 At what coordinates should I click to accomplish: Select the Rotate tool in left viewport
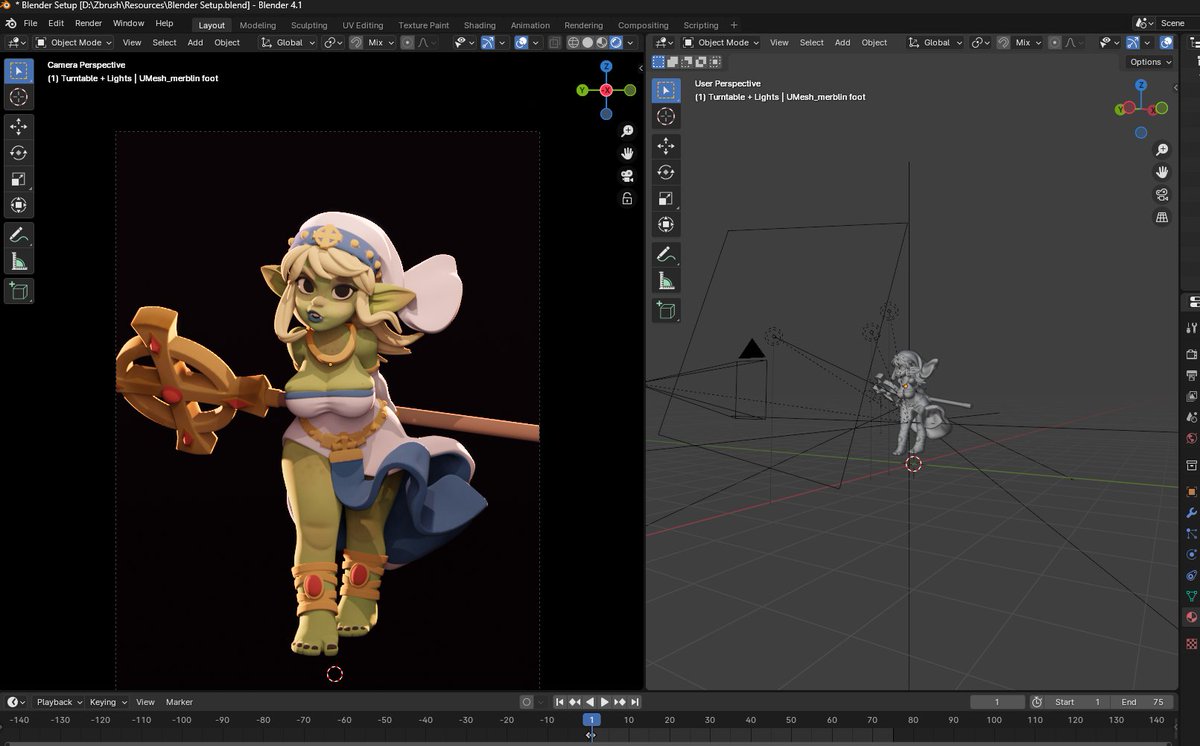click(18, 153)
